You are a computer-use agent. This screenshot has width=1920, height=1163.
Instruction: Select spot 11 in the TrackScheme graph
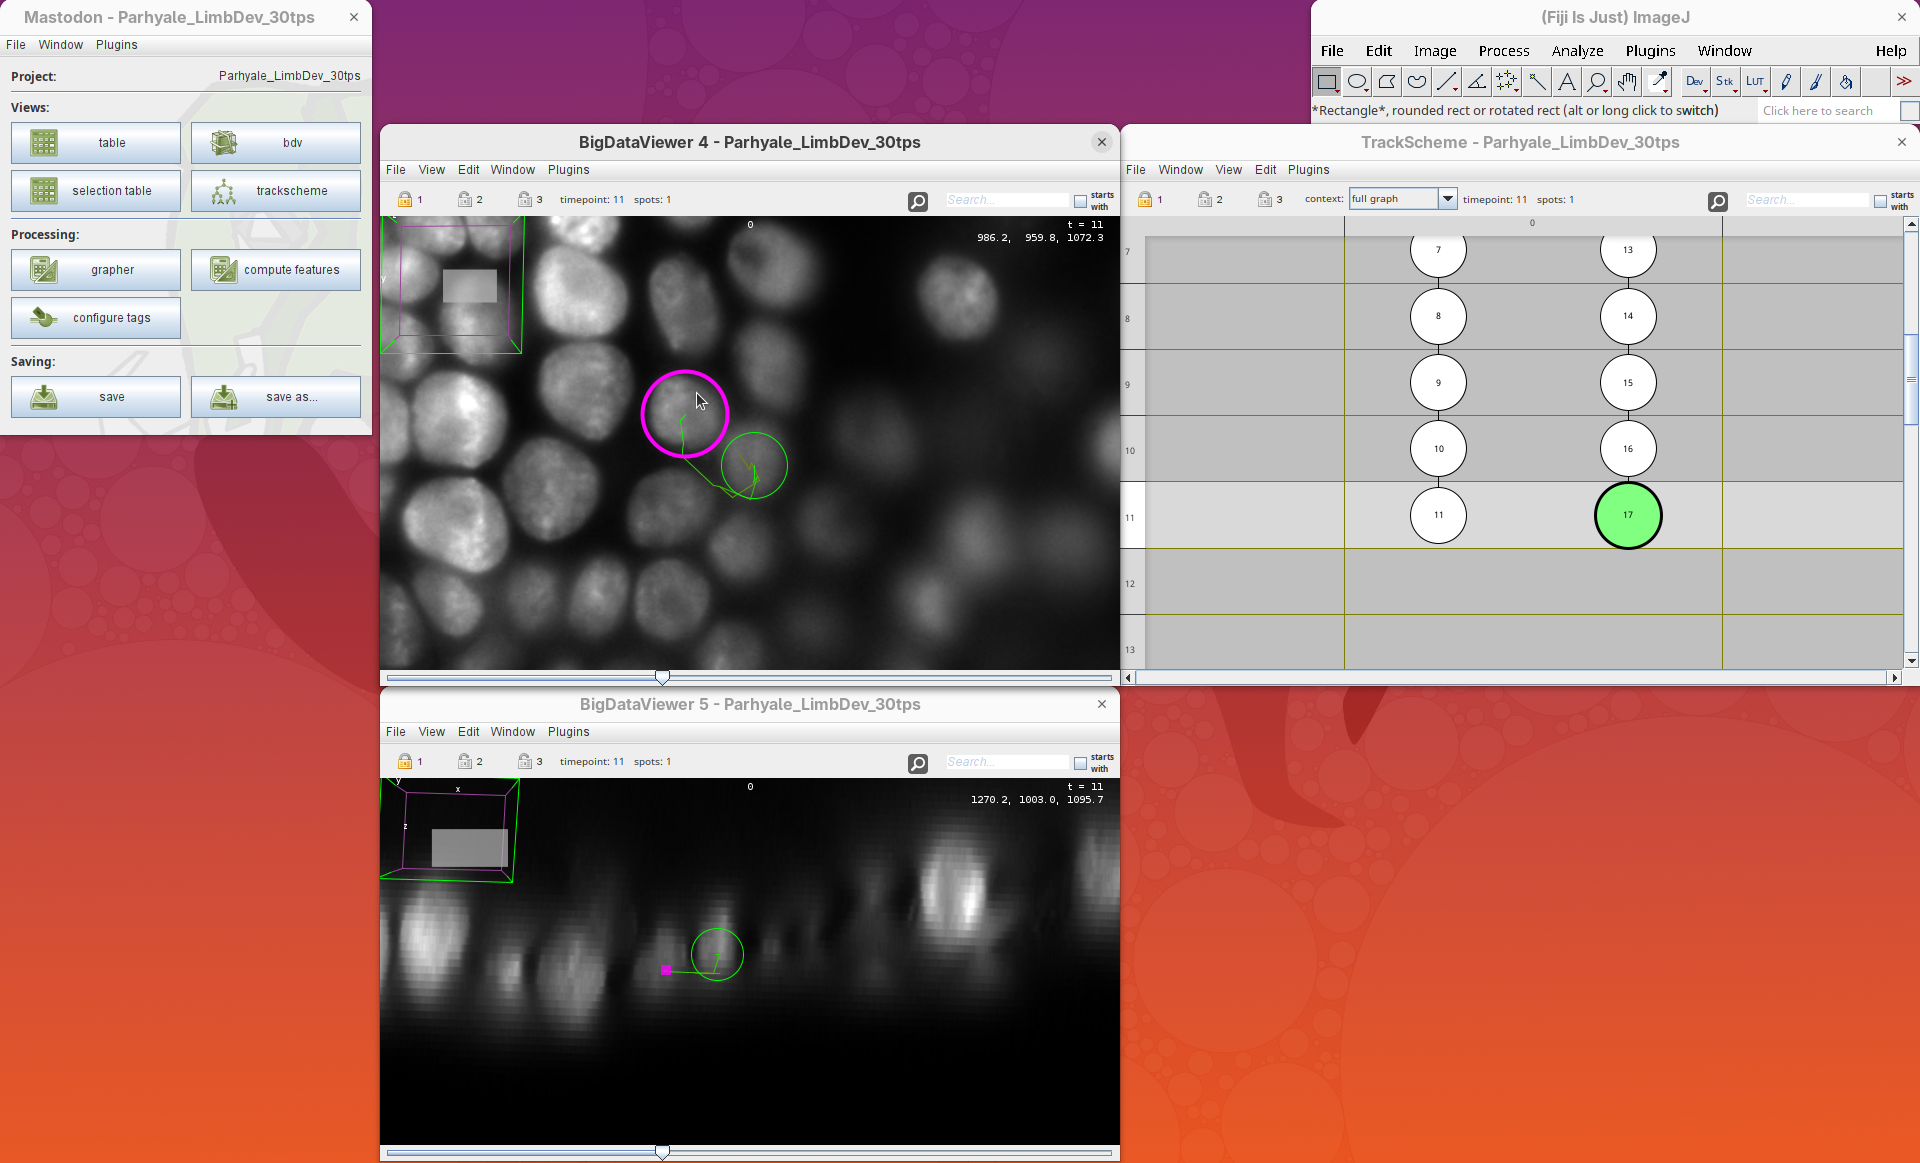[1438, 515]
